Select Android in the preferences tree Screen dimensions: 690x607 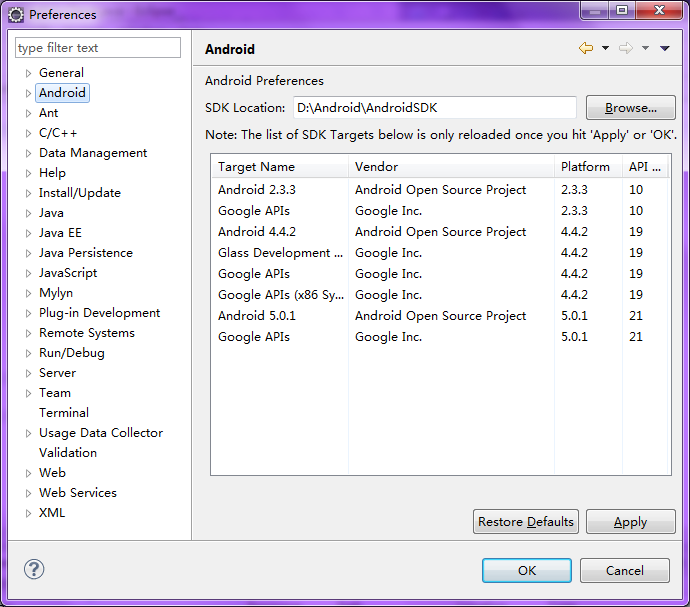point(62,93)
